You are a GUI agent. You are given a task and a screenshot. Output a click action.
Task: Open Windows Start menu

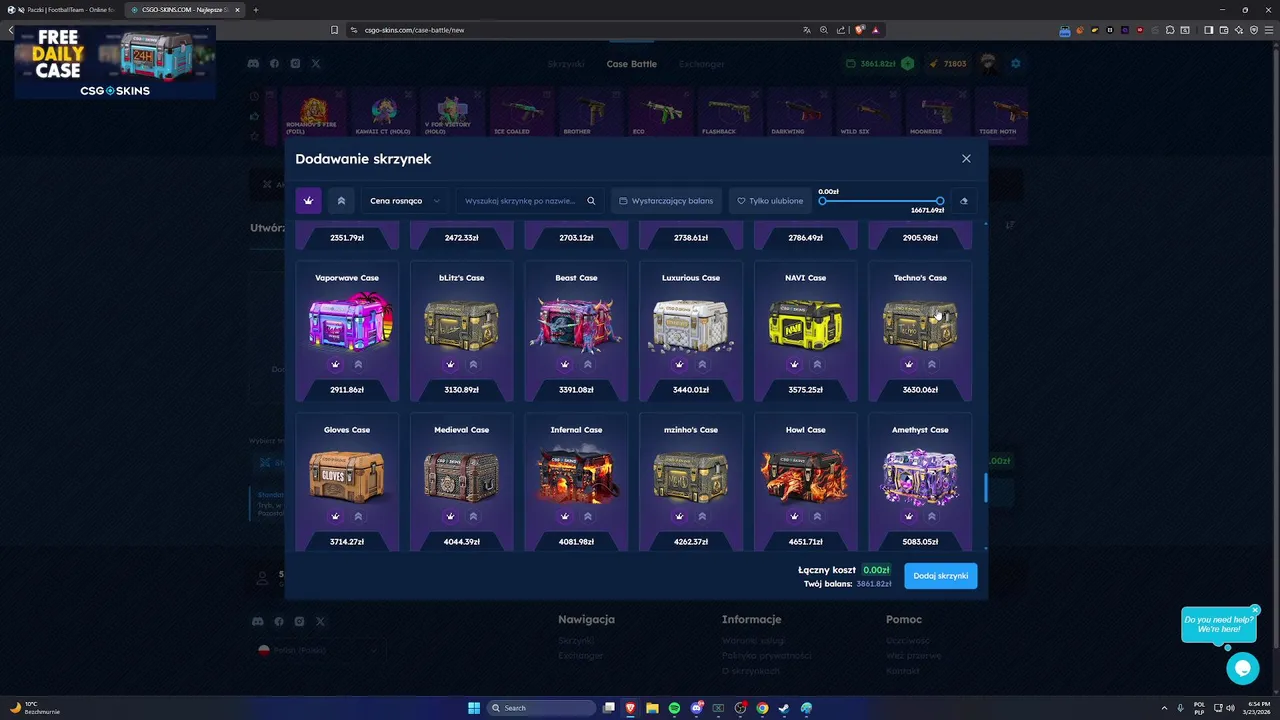(x=474, y=708)
